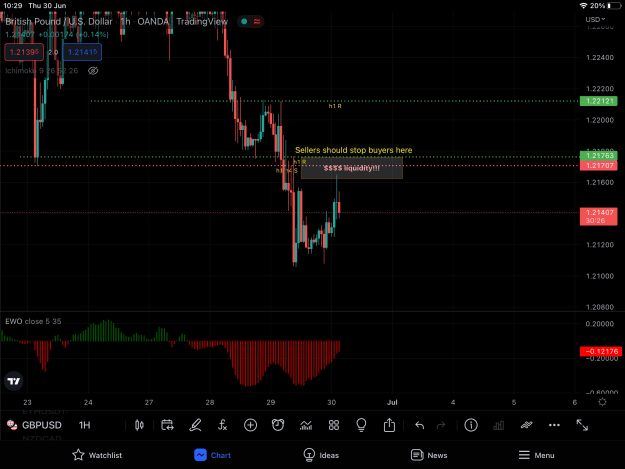Open the Menu tab
This screenshot has width=625, height=469.
537,455
